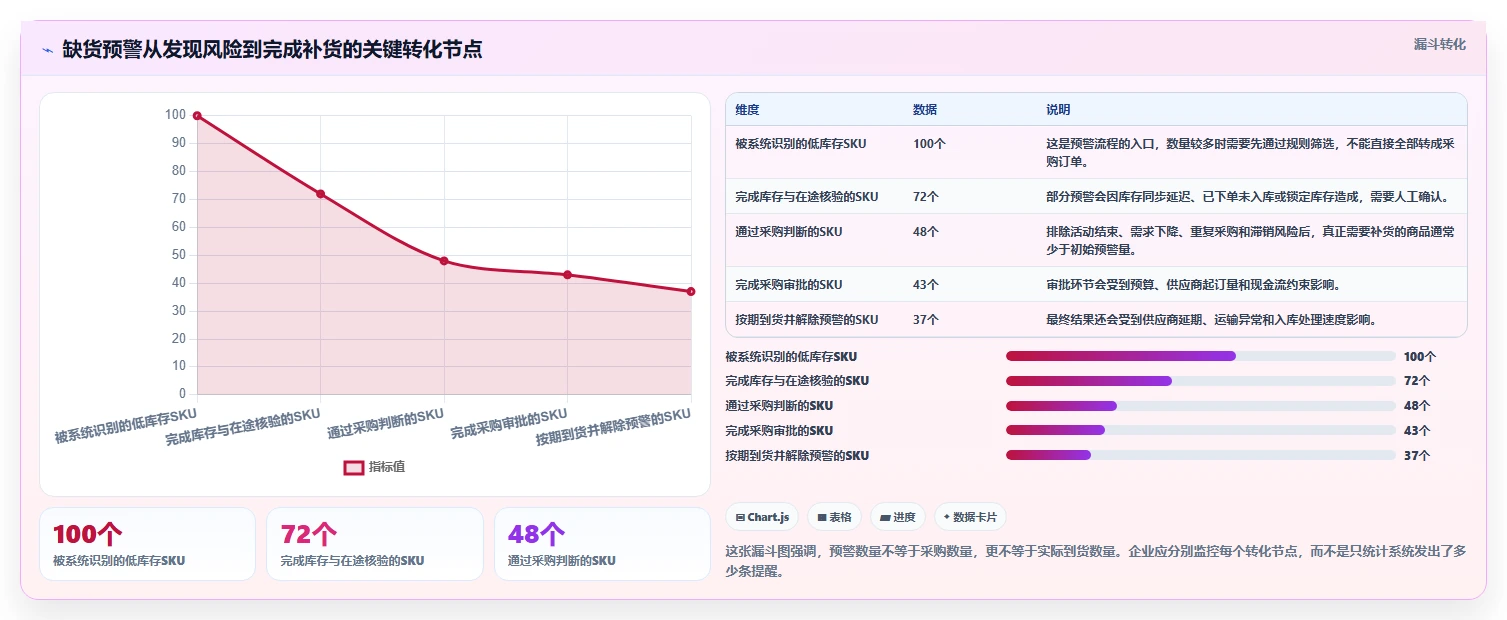Open the Chart.js tag chip
The image size is (1507, 620).
[x=762, y=517]
